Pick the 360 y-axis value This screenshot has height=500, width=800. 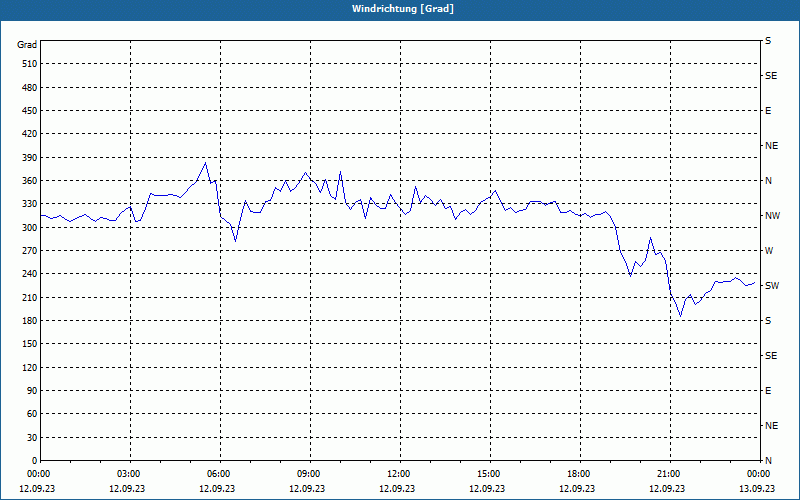(x=29, y=181)
